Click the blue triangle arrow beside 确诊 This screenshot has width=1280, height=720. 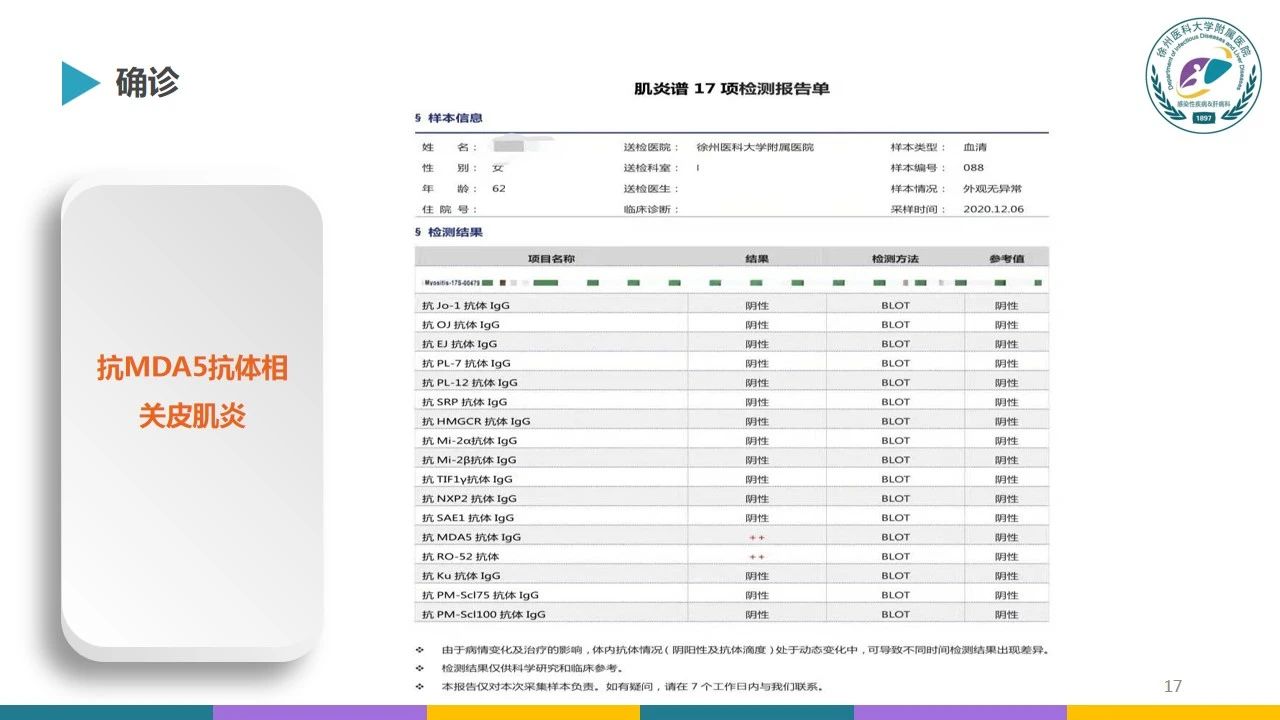point(79,83)
